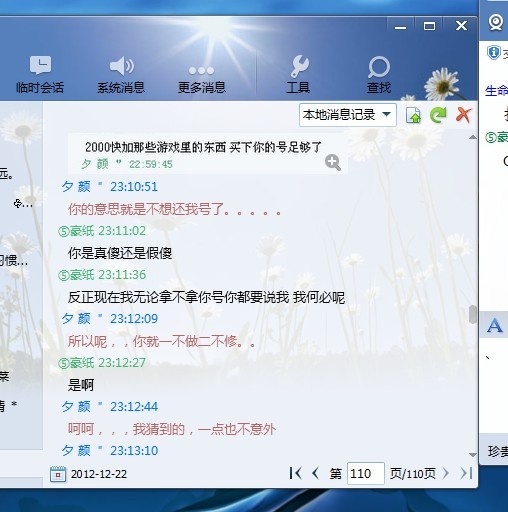Click the magnifier zoom icon on message
This screenshot has height=512, width=508.
[x=332, y=162]
